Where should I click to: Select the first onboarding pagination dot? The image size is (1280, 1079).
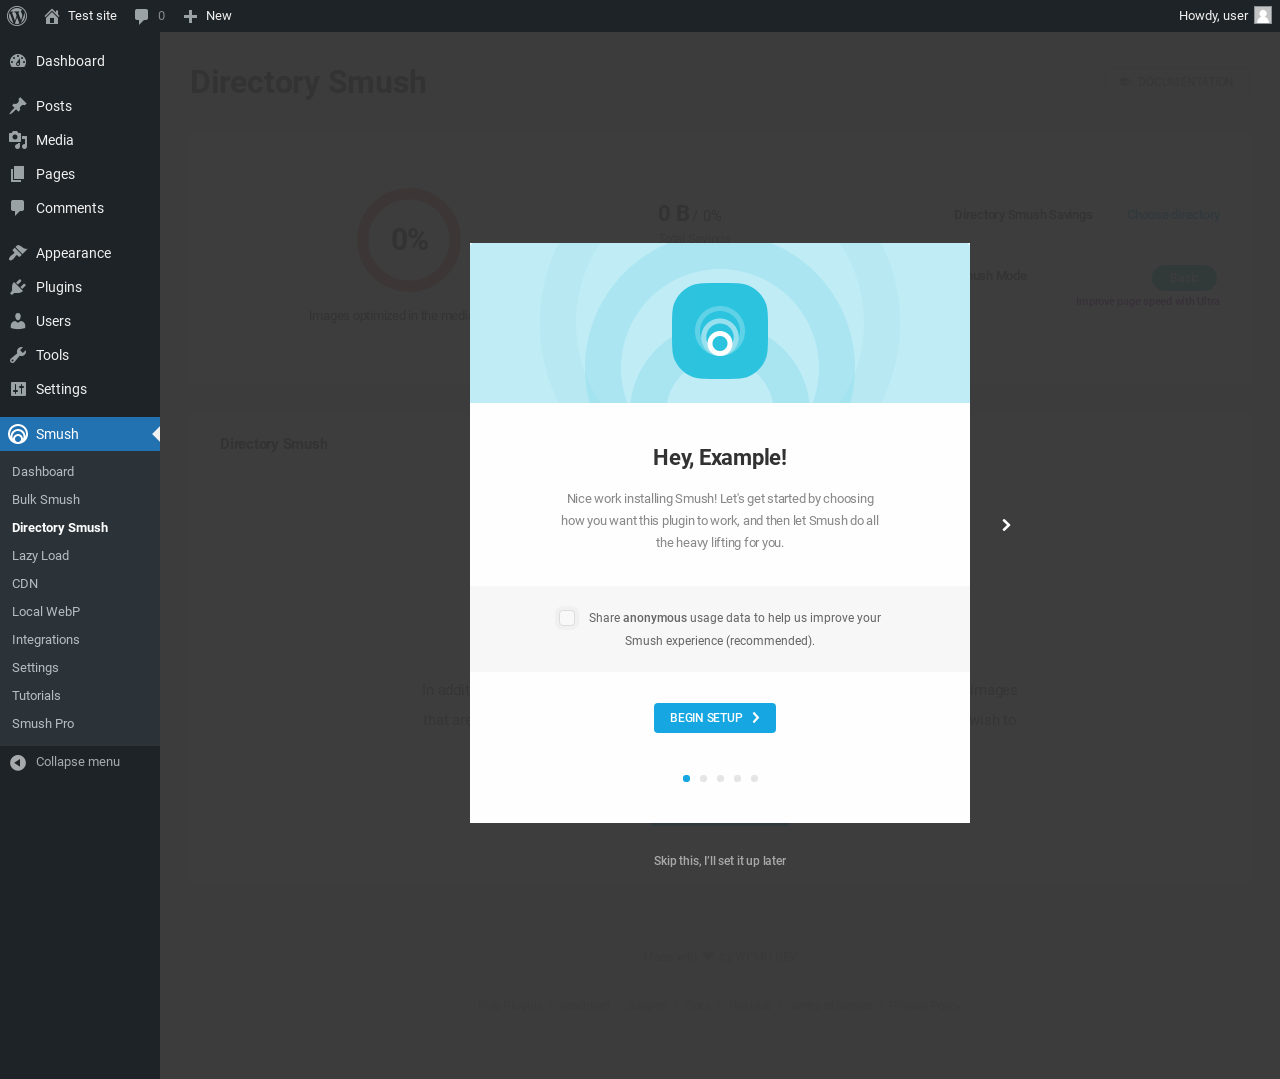pos(686,778)
